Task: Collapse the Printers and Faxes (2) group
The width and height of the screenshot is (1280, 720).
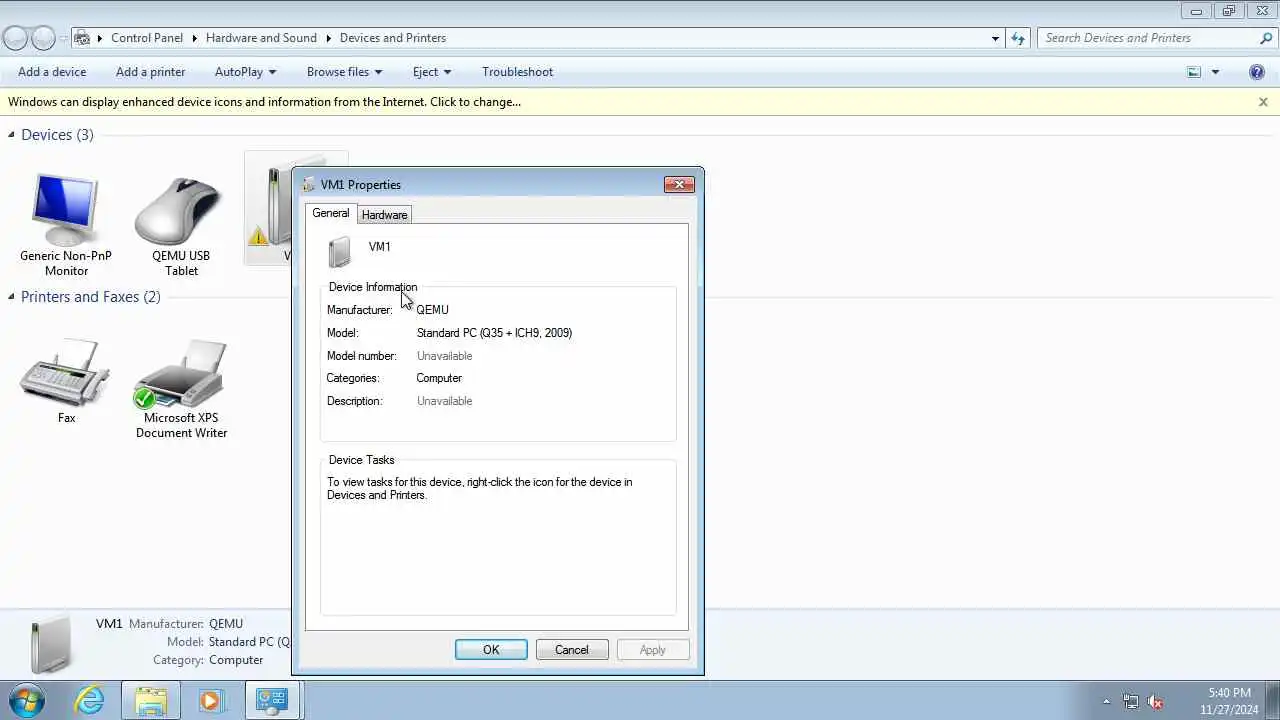Action: (12, 297)
